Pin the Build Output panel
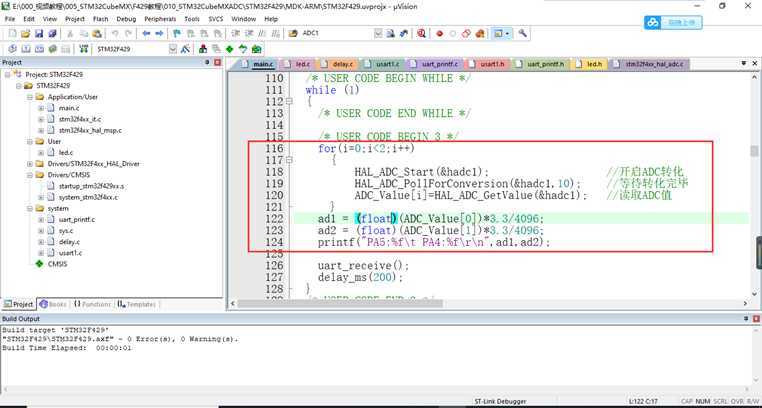 pos(746,319)
